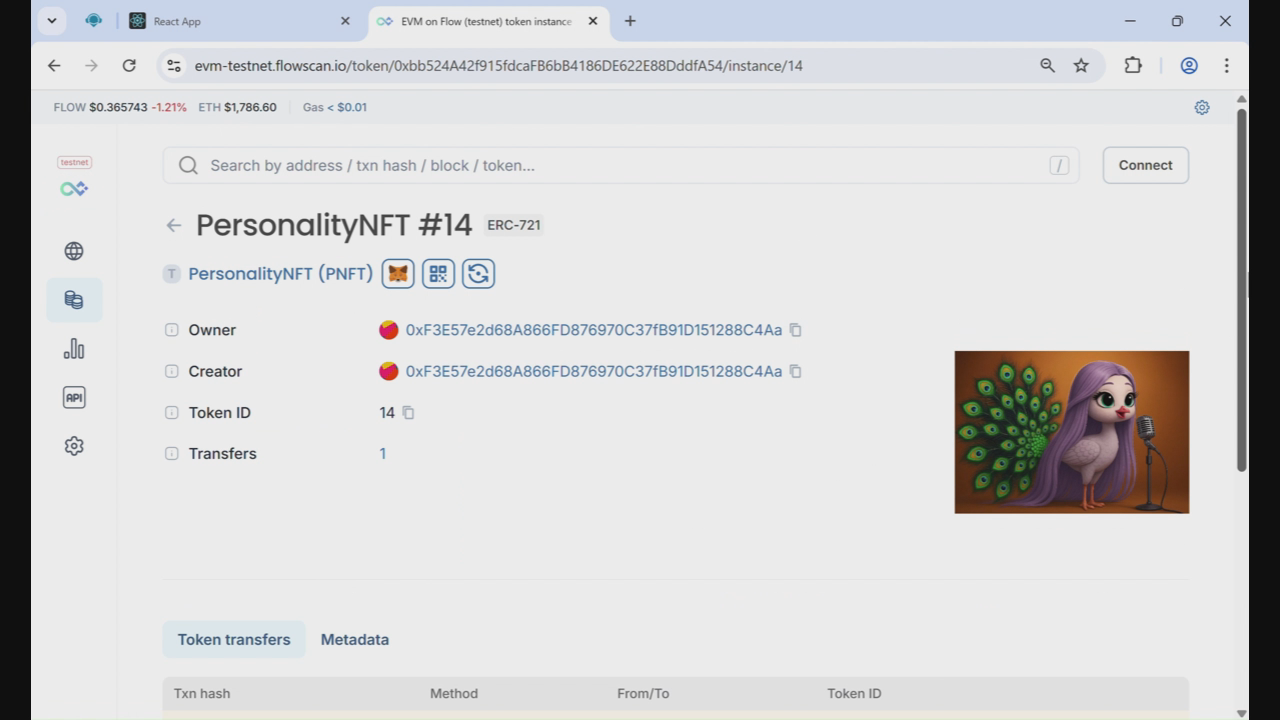The image size is (1280, 720).
Task: Switch to the React App tab
Action: (239, 21)
